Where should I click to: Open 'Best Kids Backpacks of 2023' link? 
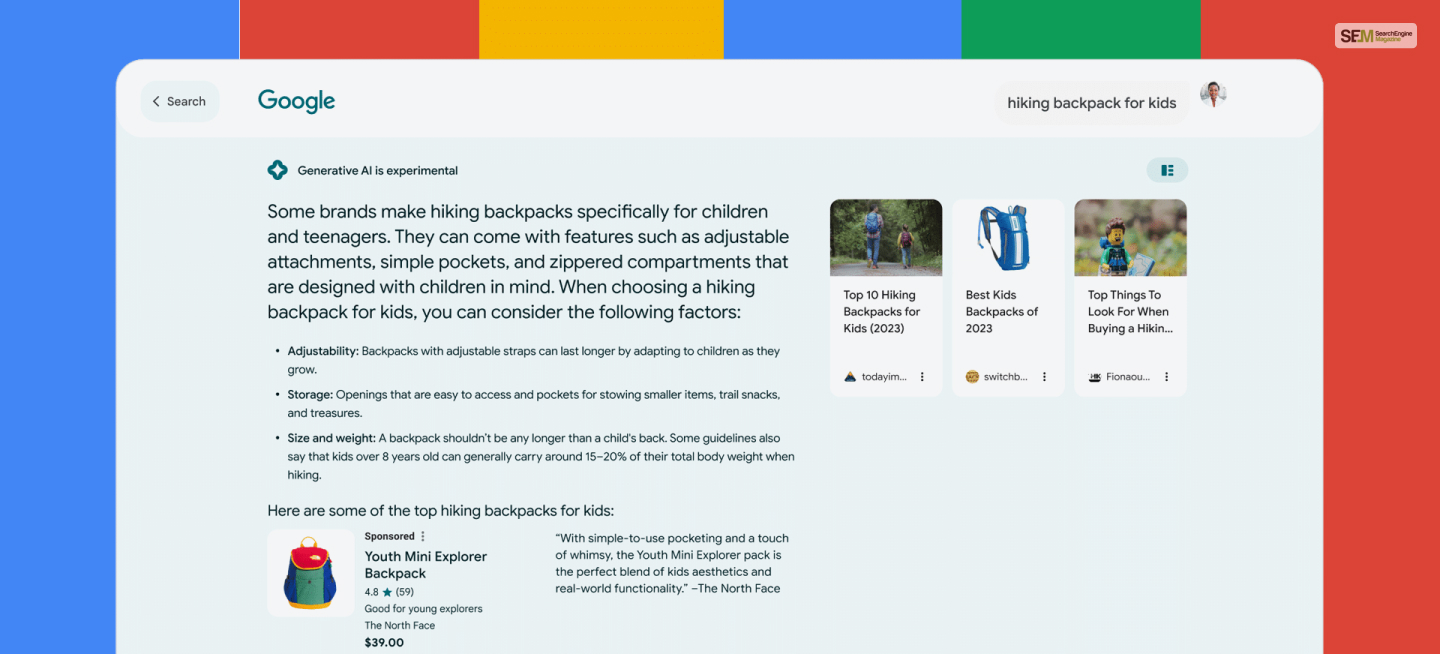coord(1002,311)
